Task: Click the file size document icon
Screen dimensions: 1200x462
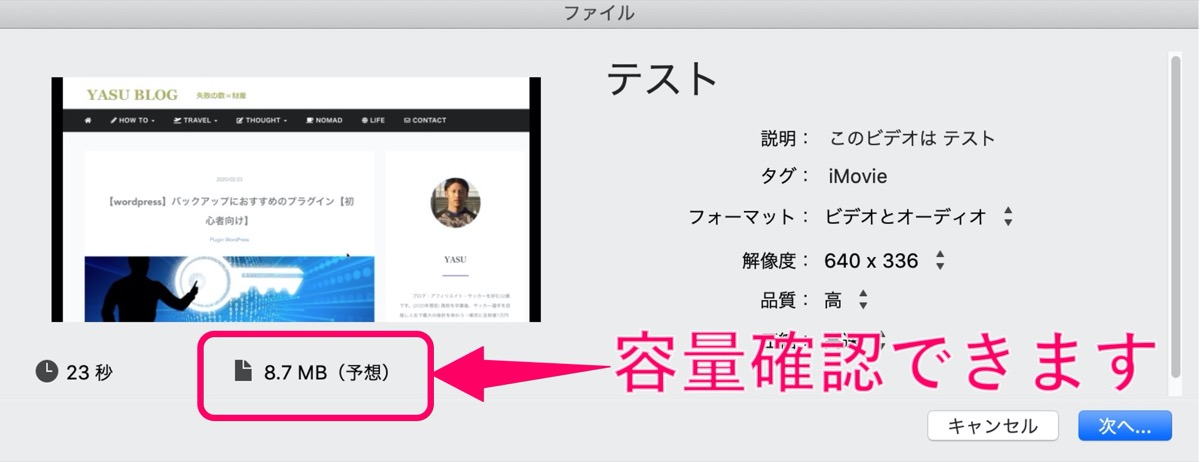Action: 243,371
